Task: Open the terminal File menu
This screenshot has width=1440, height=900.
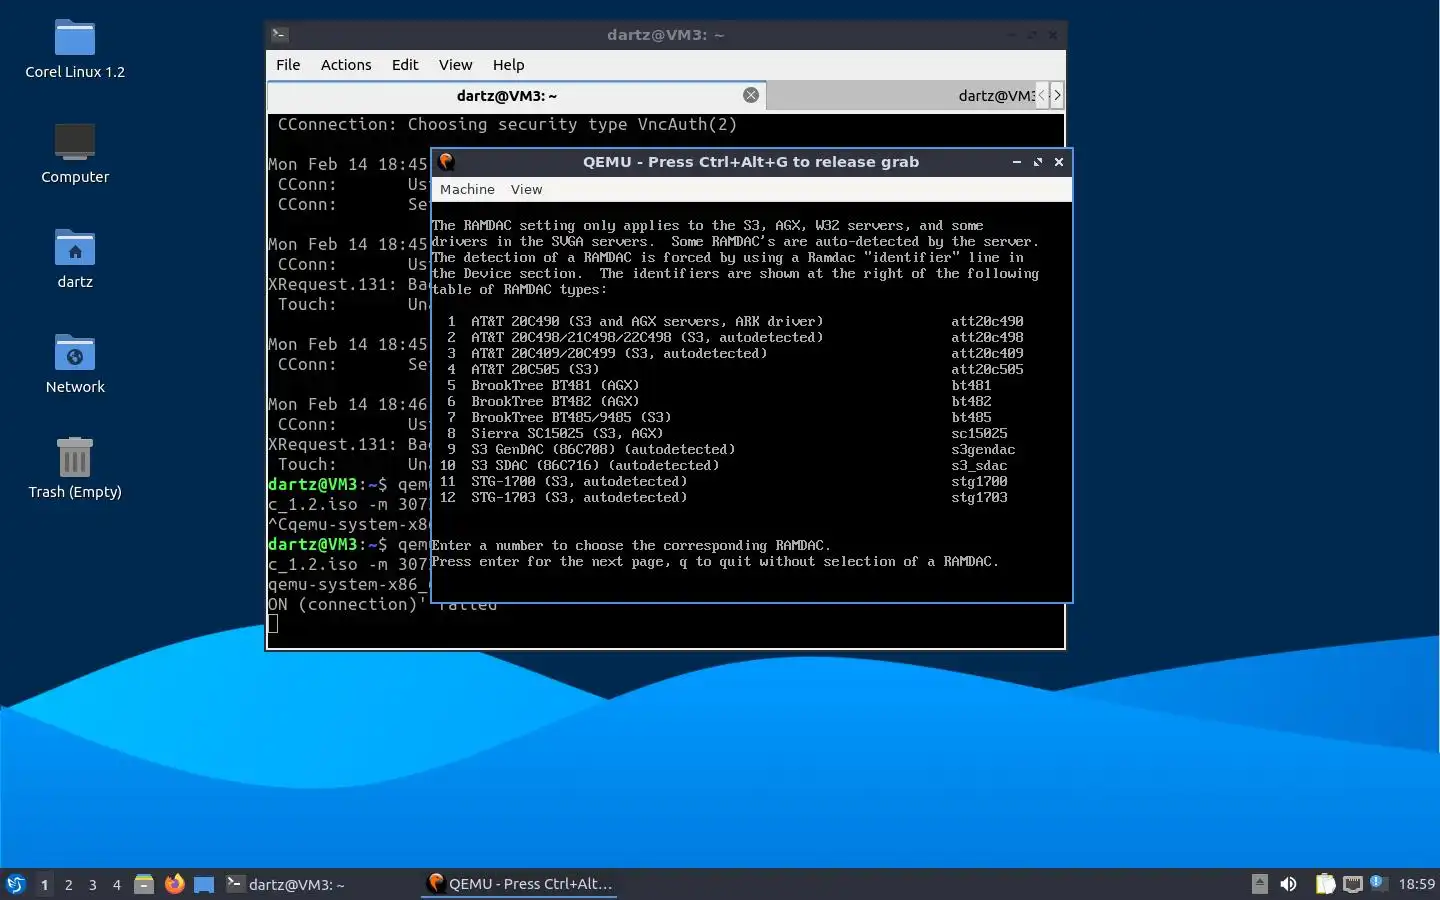Action: 288,65
